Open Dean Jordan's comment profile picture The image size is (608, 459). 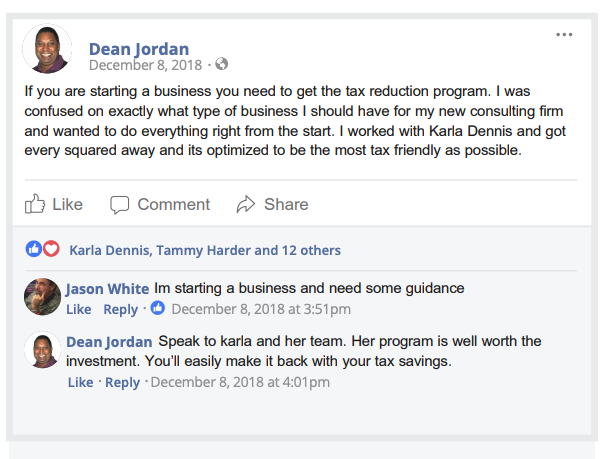pyautogui.click(x=42, y=350)
